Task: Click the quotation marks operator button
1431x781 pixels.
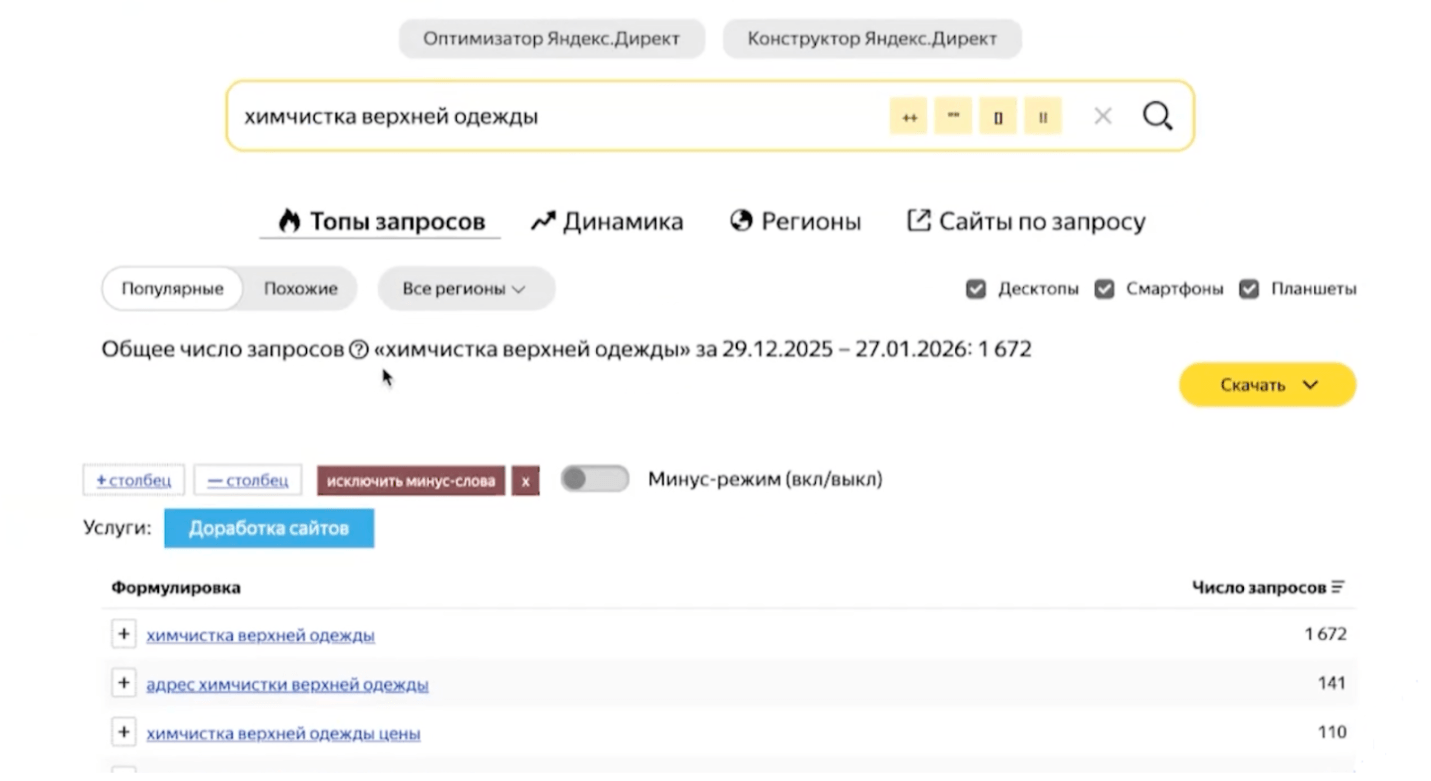Action: click(953, 117)
